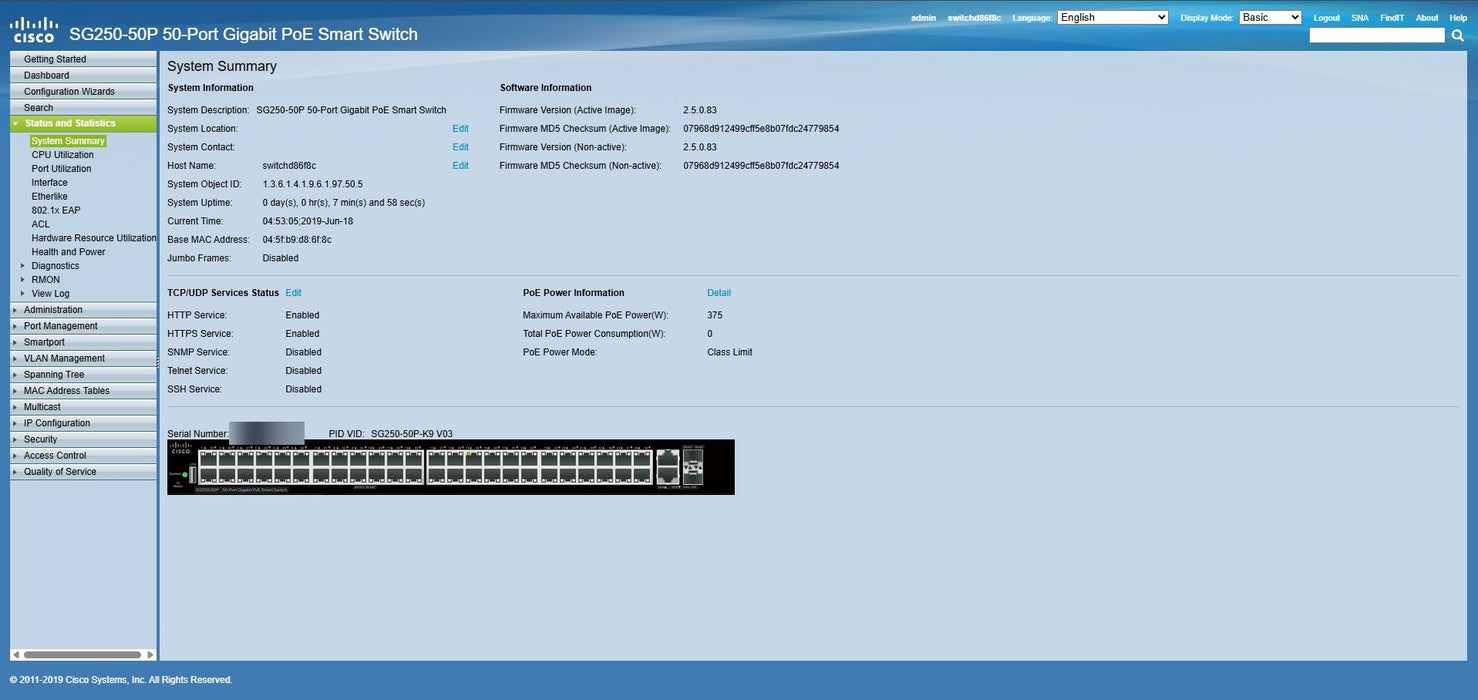
Task: Select CPU Utilization tree item
Action: [63, 155]
